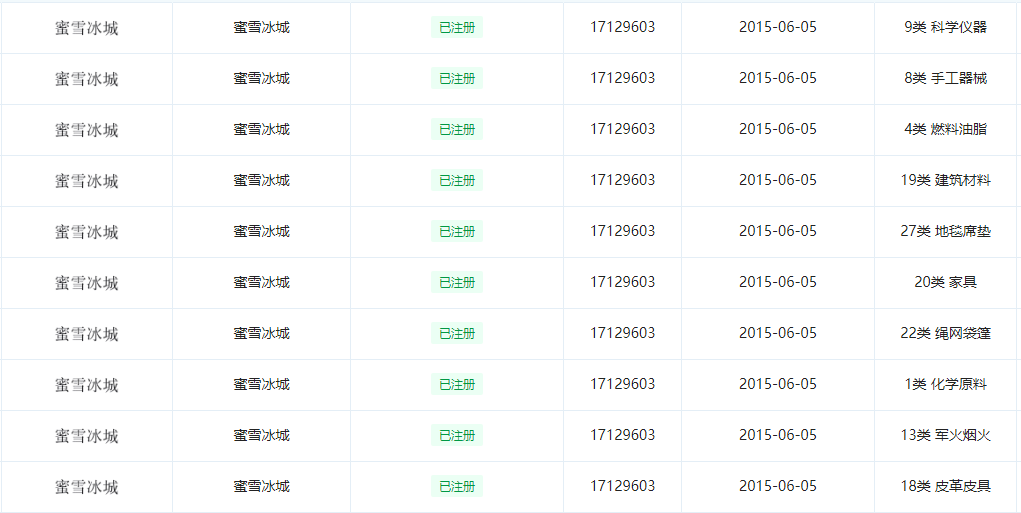Image resolution: width=1021 pixels, height=513 pixels.
Task: Click 已注册 status badge in 科学仪器 row
Action: (457, 28)
